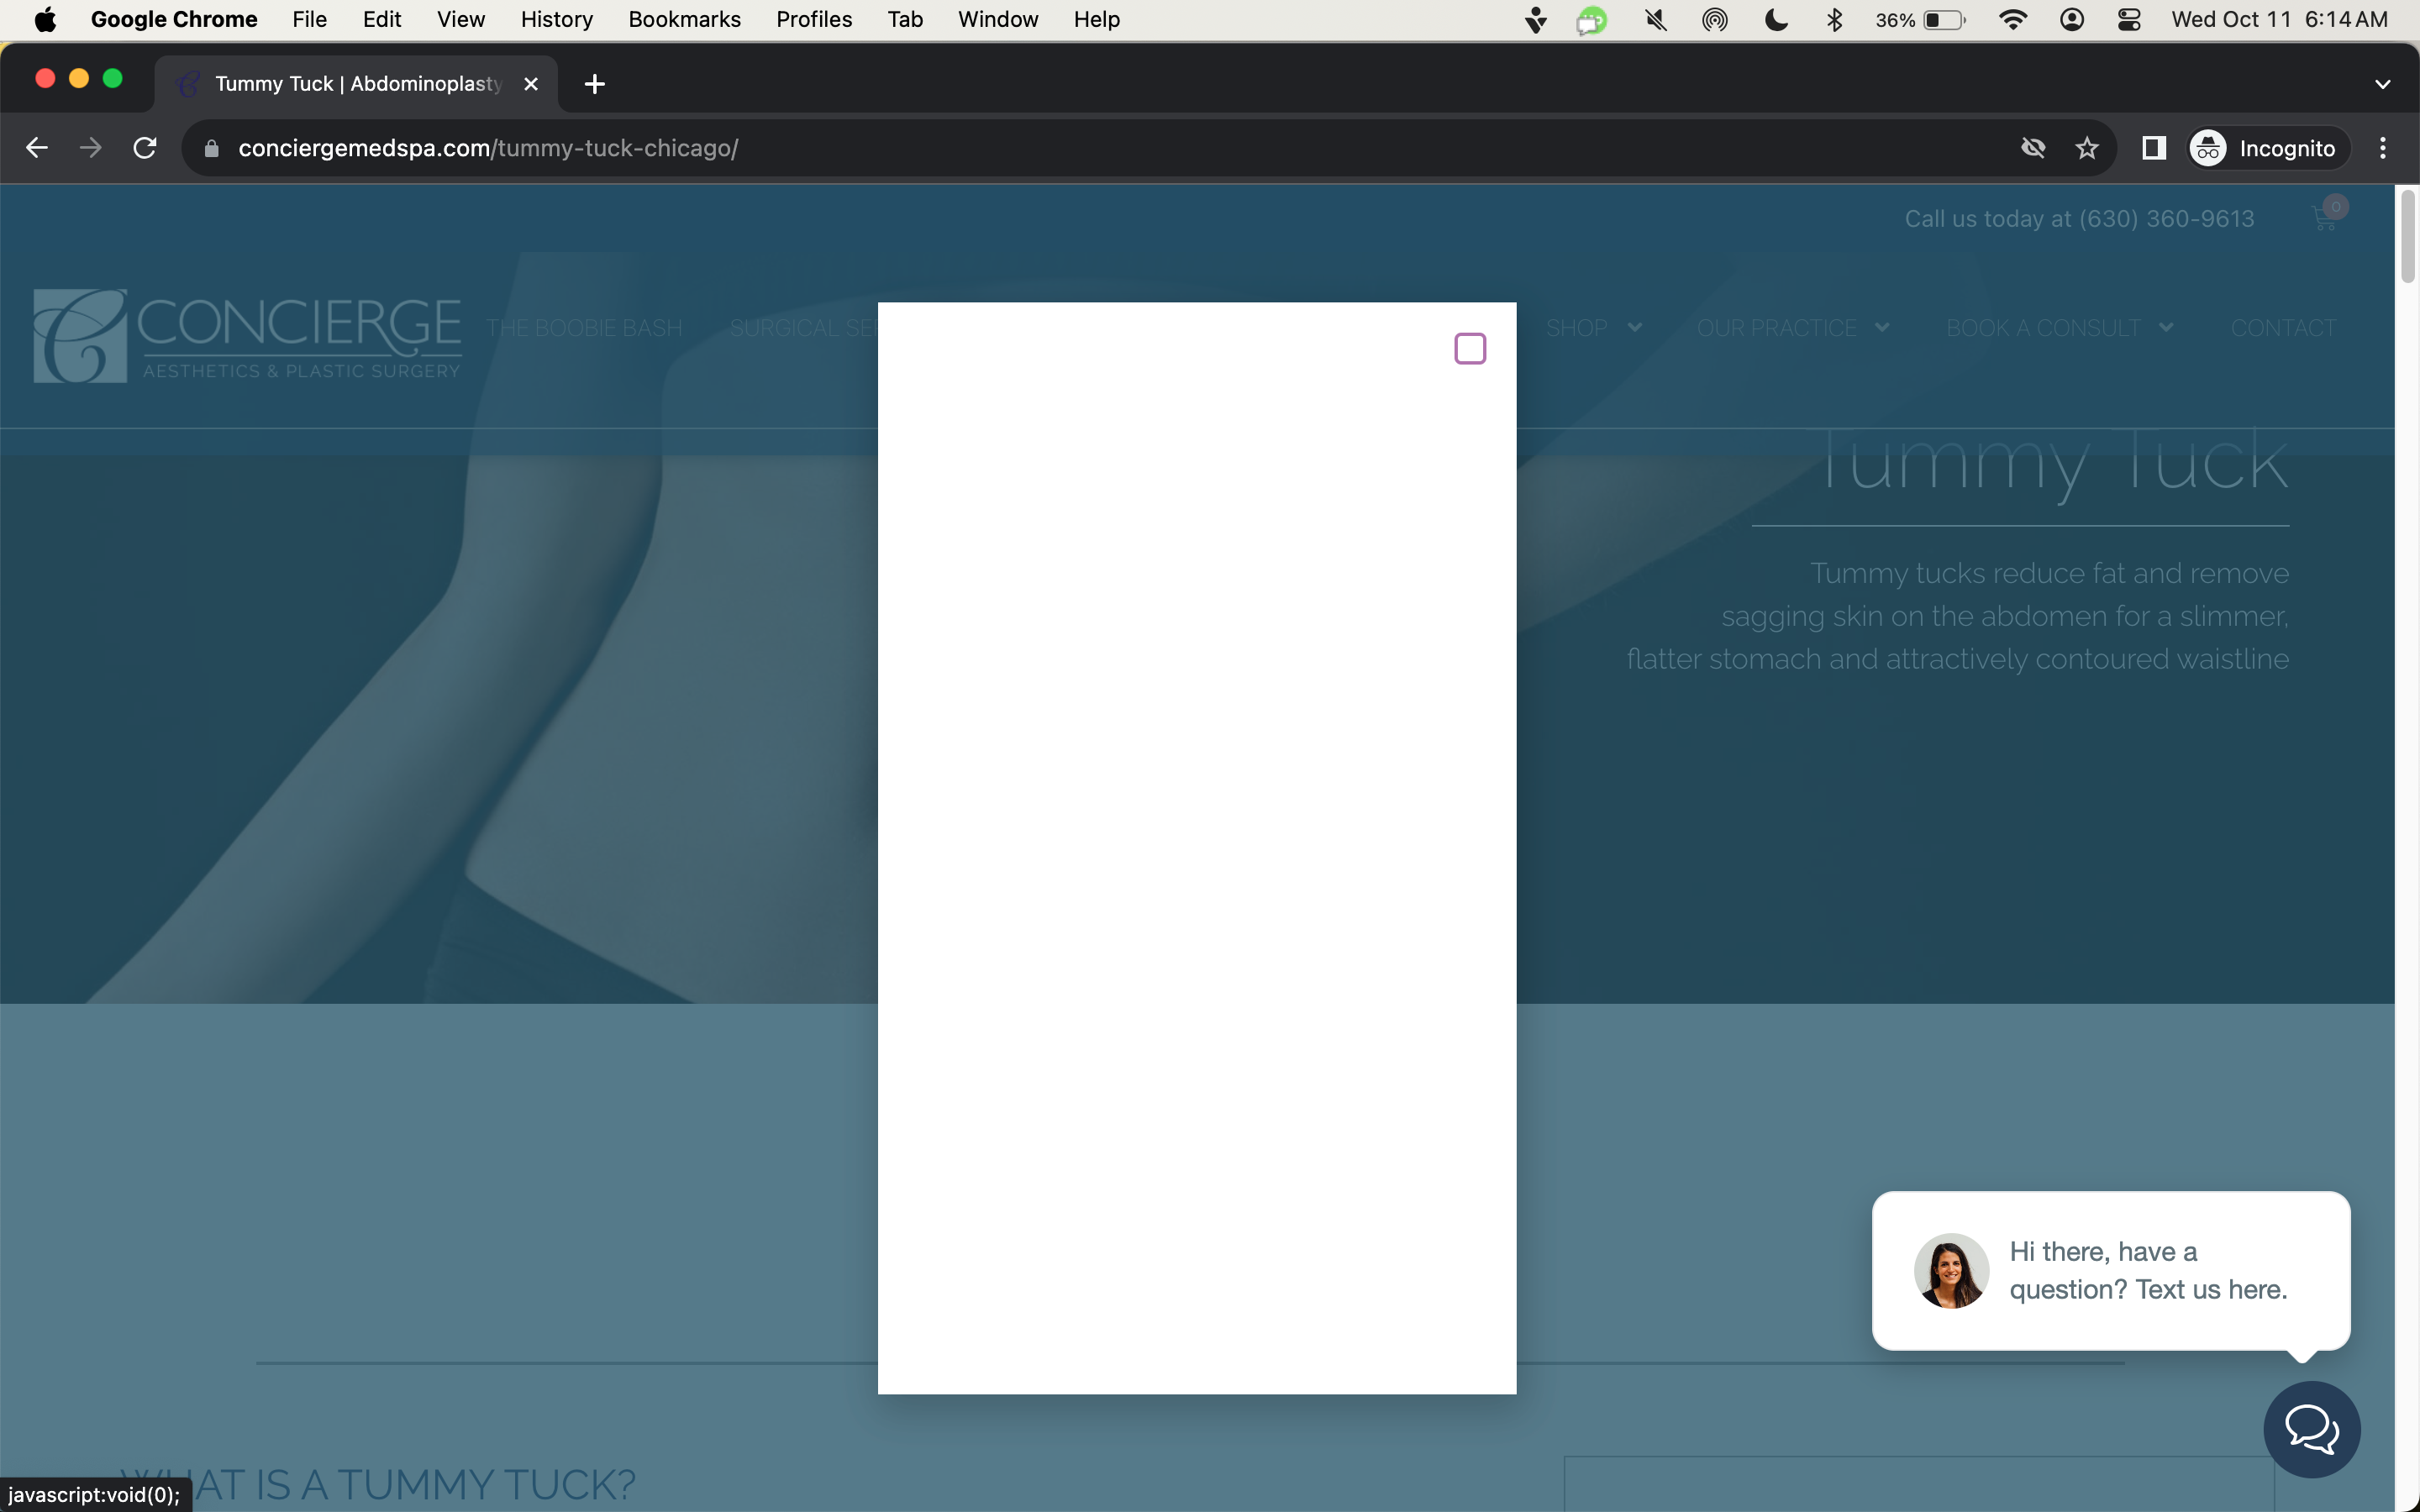
Task: Reload the page with the refresh icon
Action: pyautogui.click(x=145, y=148)
